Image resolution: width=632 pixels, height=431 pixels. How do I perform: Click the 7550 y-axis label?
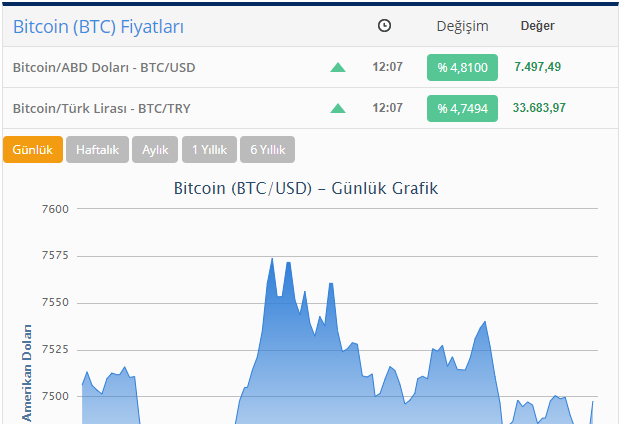pos(55,302)
